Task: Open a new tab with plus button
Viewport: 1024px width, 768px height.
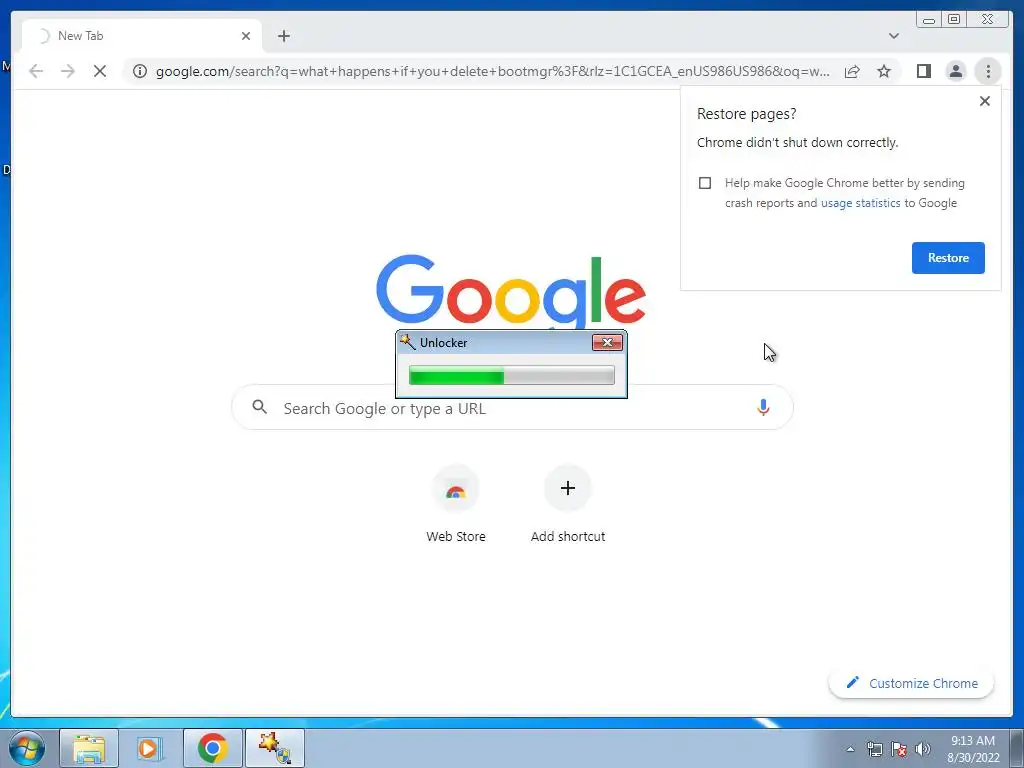Action: [283, 36]
